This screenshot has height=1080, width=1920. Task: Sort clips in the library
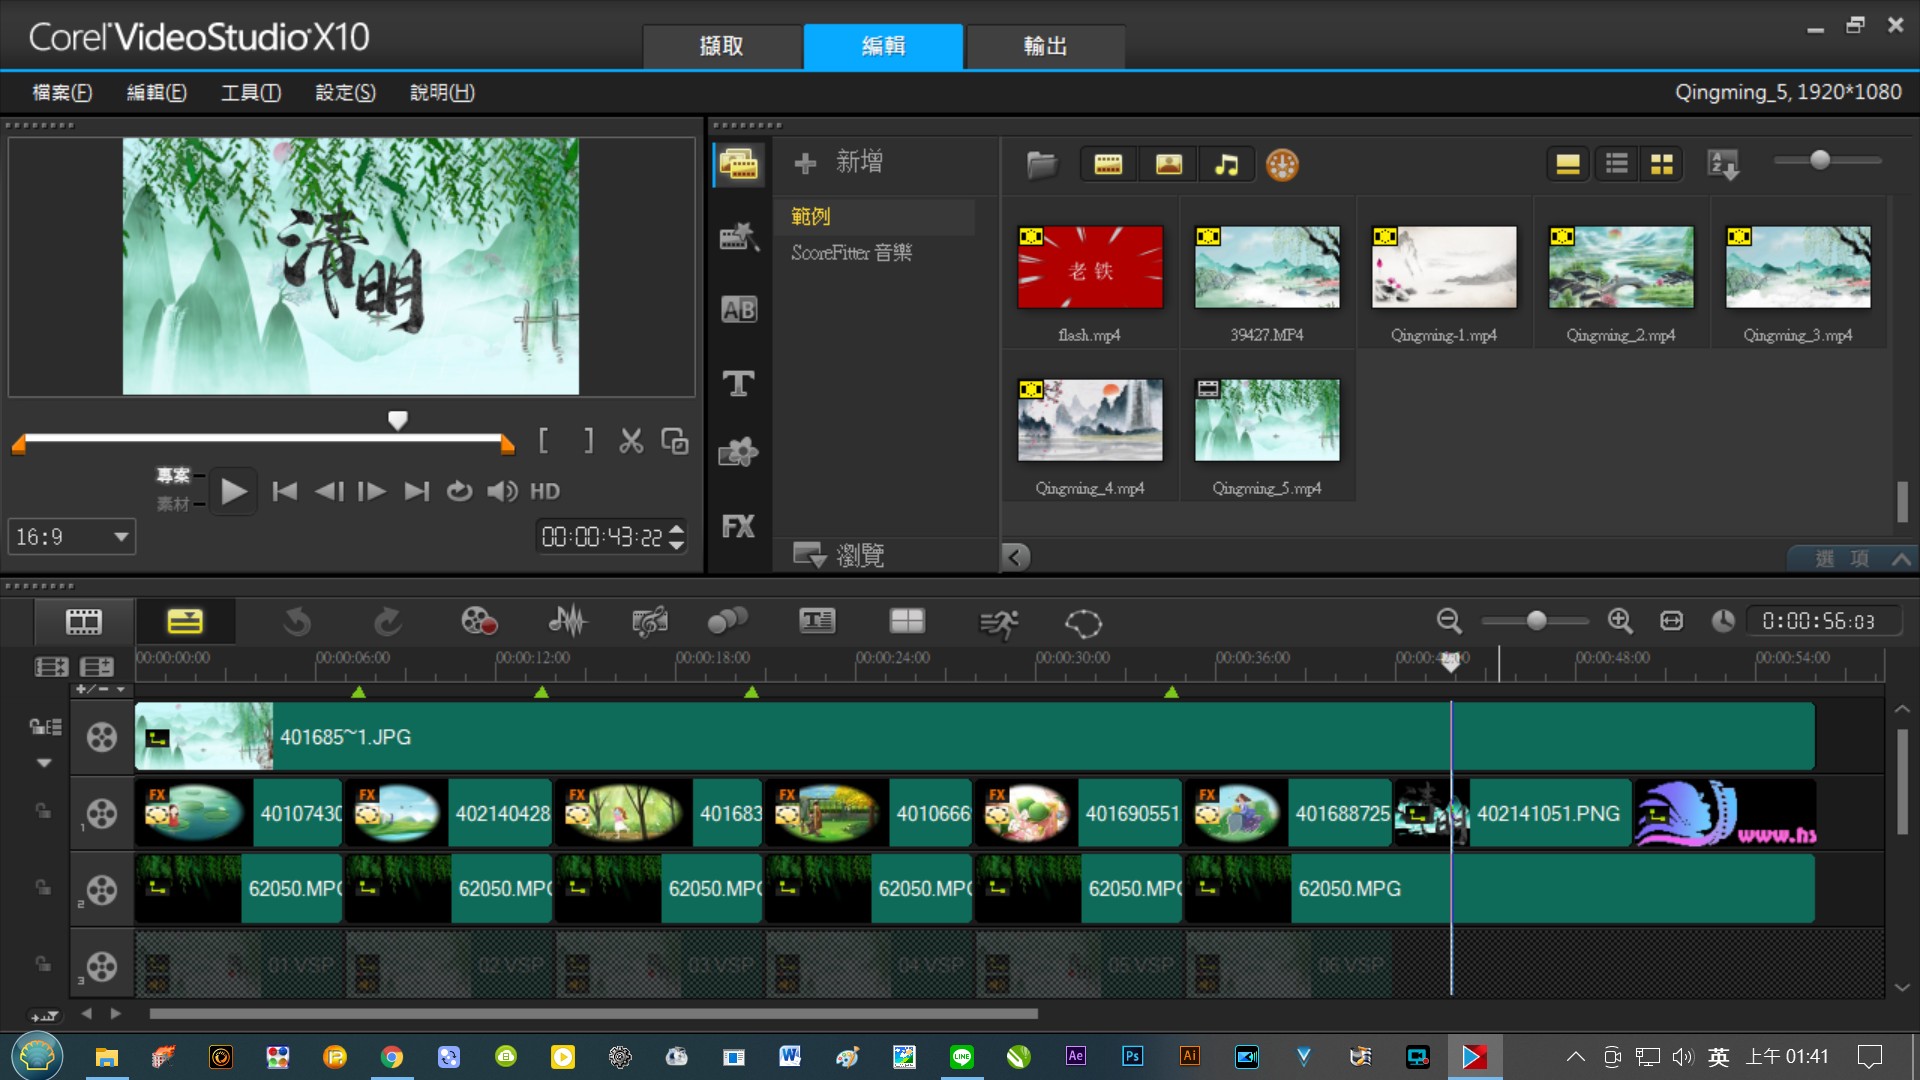[1723, 164]
